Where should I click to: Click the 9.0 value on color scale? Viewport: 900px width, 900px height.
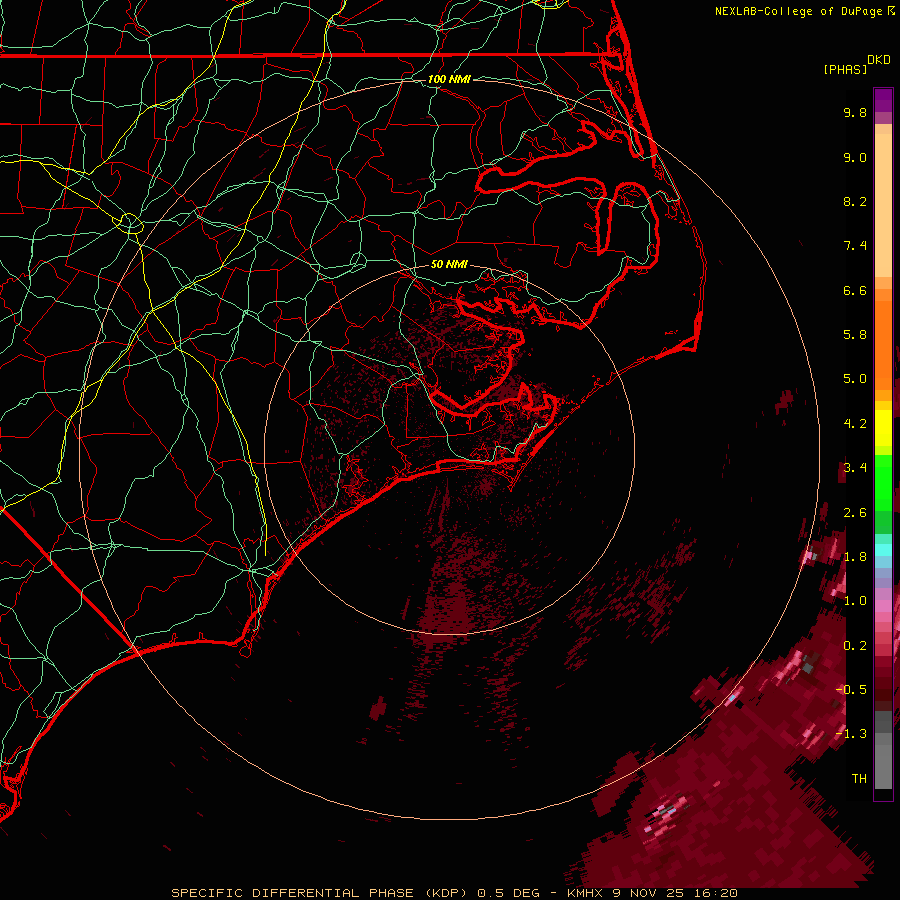coord(855,157)
